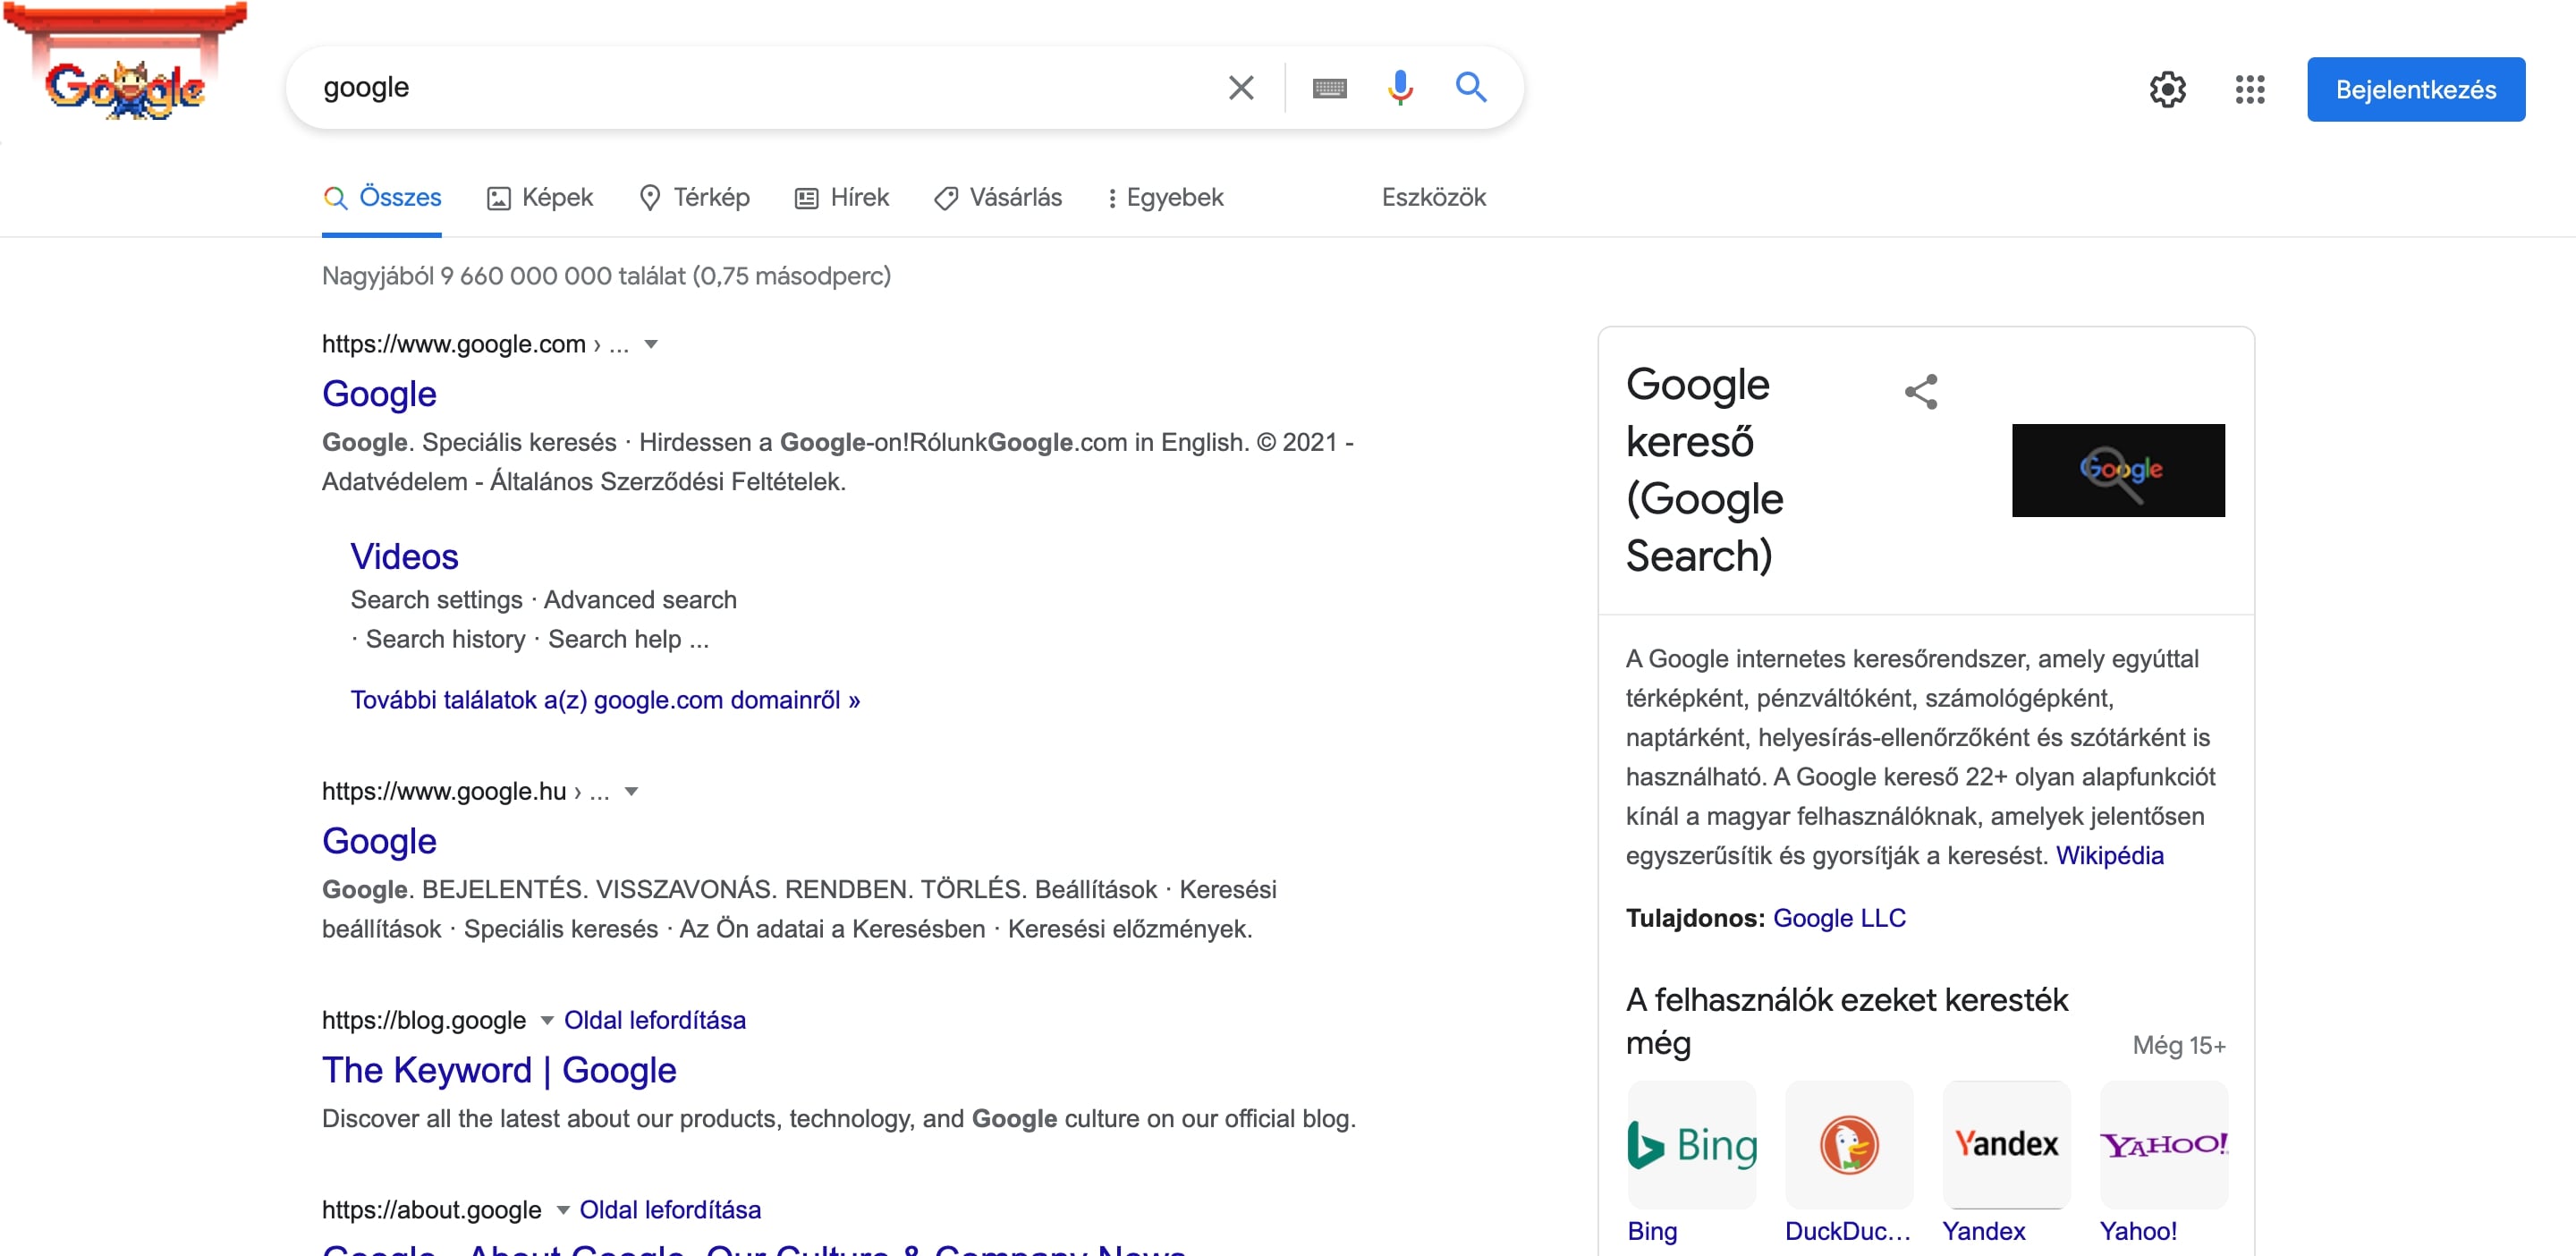Click the https://www.google.com URL text
The height and width of the screenshot is (1256, 2576).
coord(454,344)
